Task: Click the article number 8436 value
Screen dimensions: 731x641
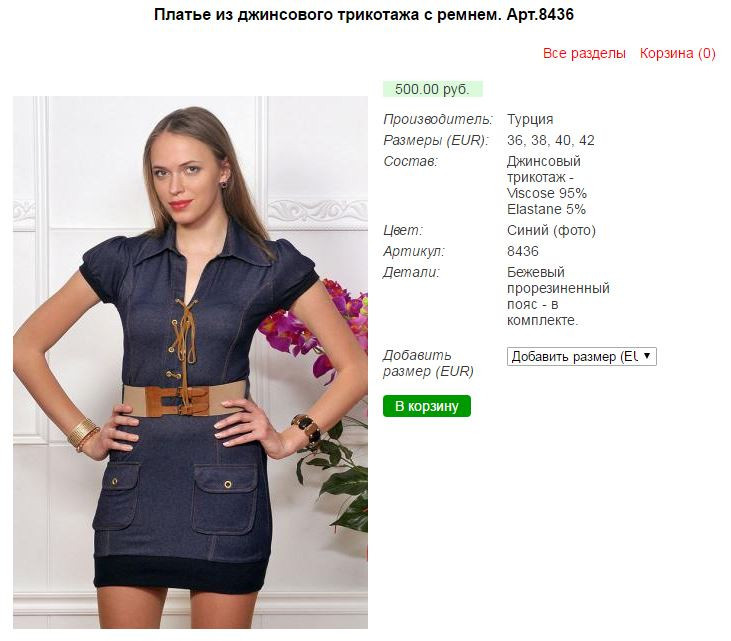Action: tap(523, 251)
